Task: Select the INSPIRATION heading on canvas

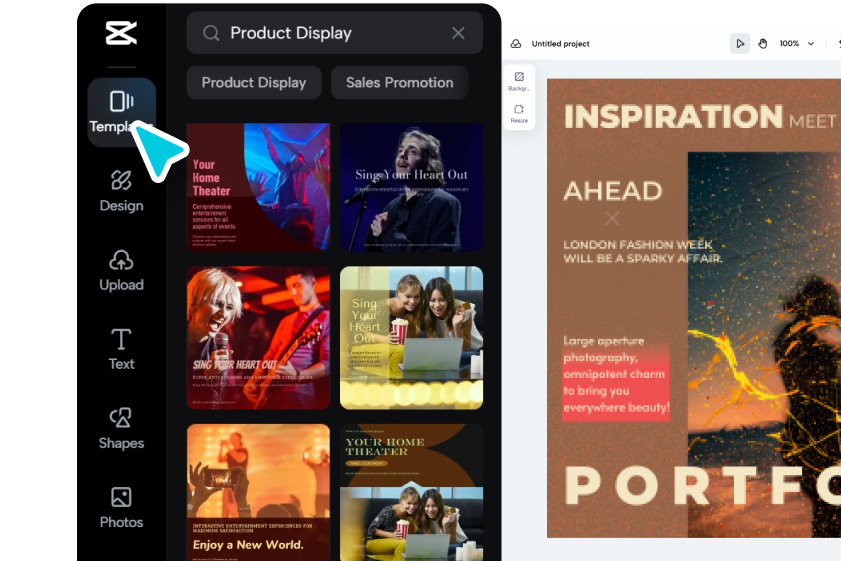Action: 673,116
